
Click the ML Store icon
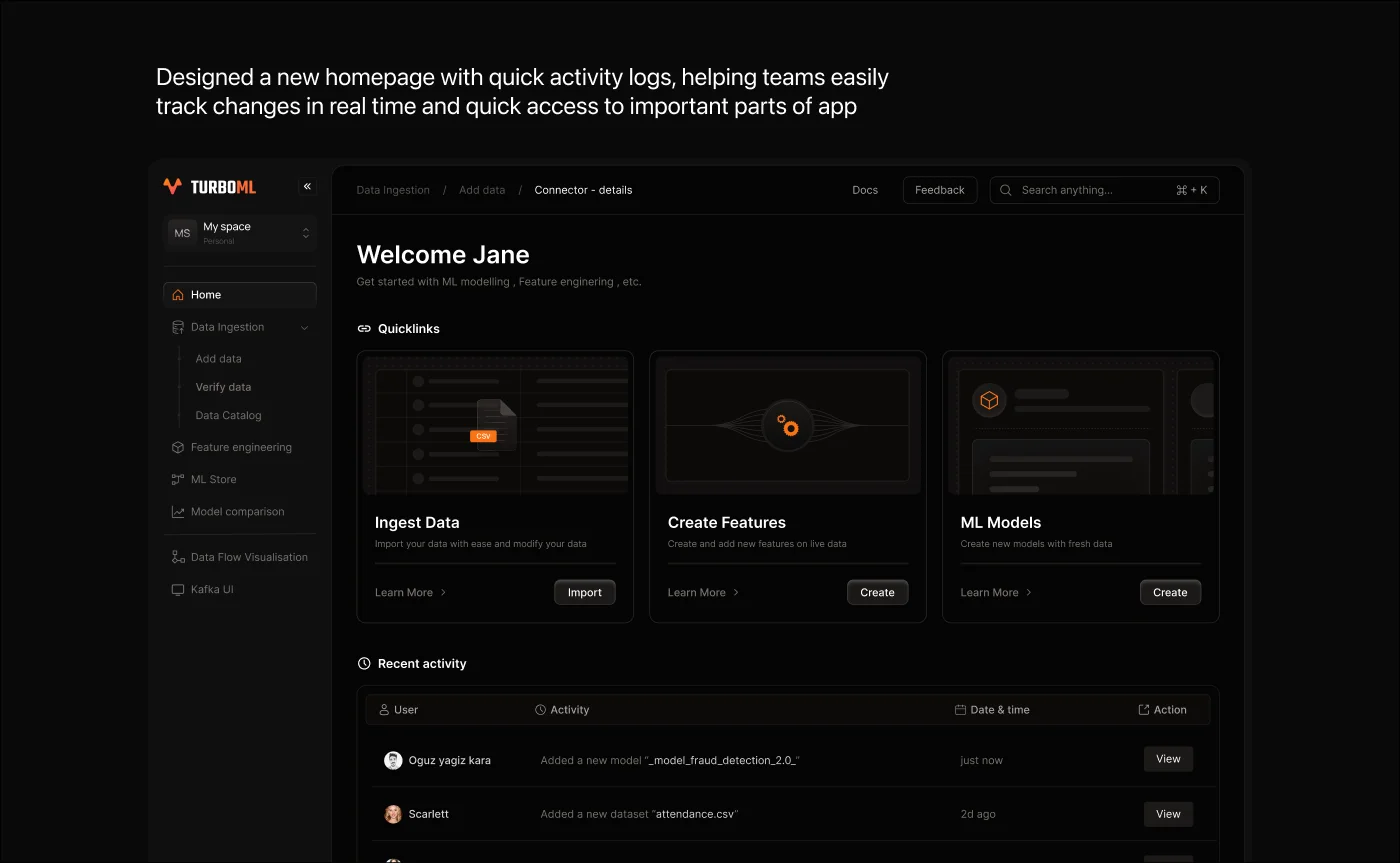pyautogui.click(x=178, y=479)
